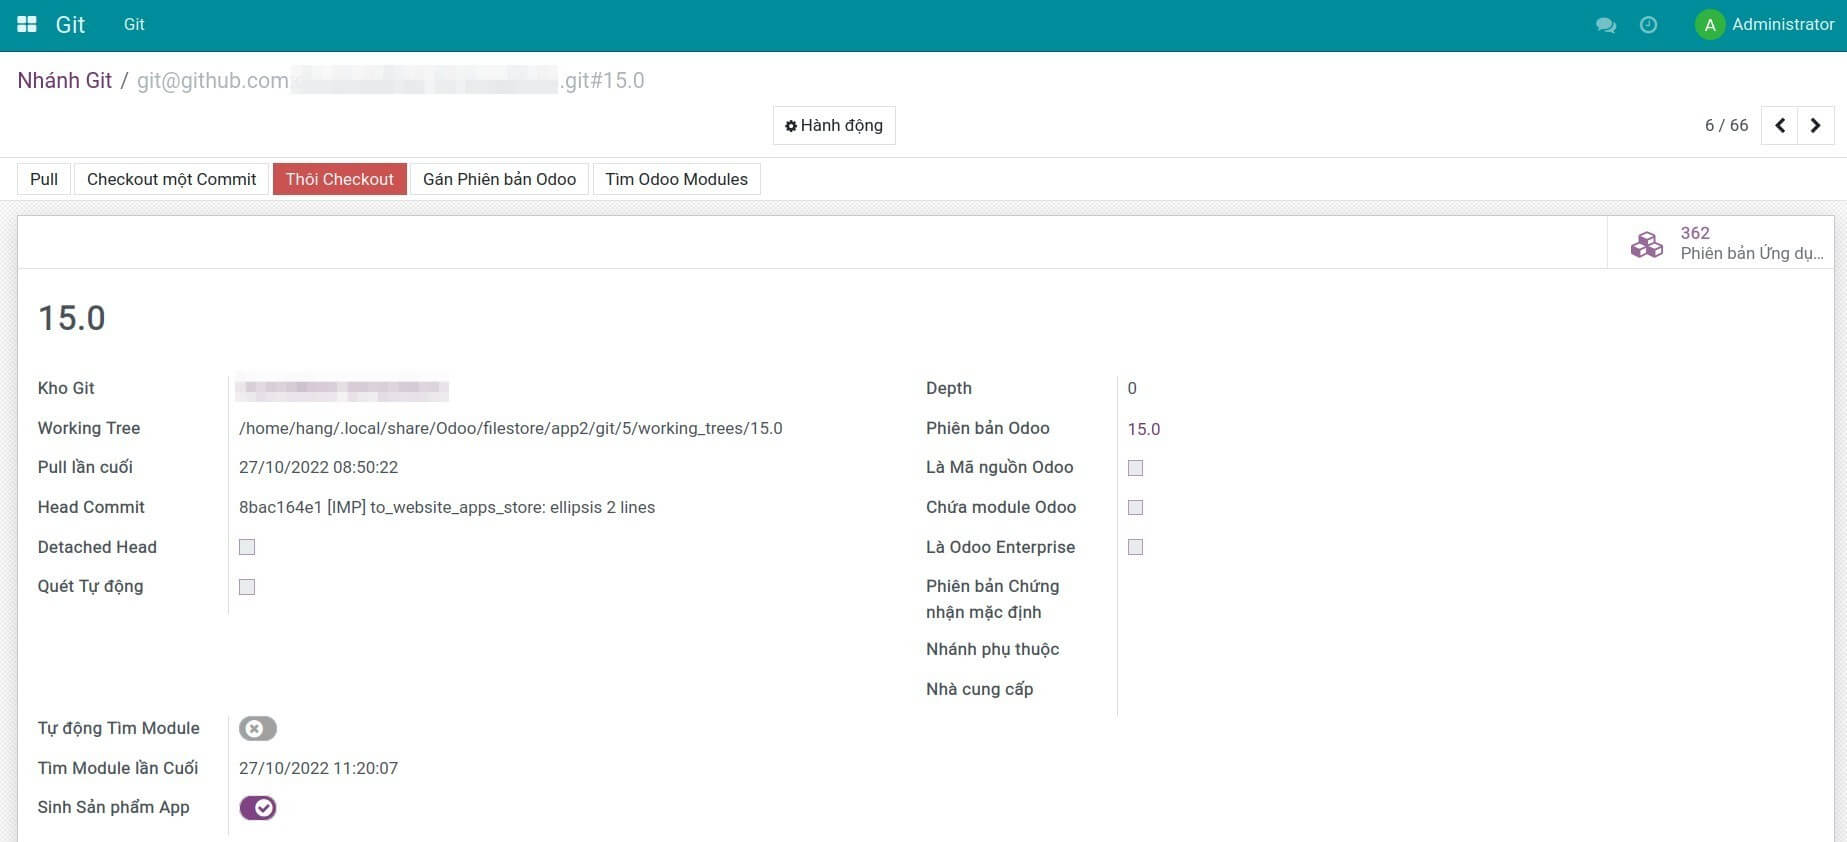Open the Hành động actions dropdown
Viewport: 1847px width, 842px height.
834,126
